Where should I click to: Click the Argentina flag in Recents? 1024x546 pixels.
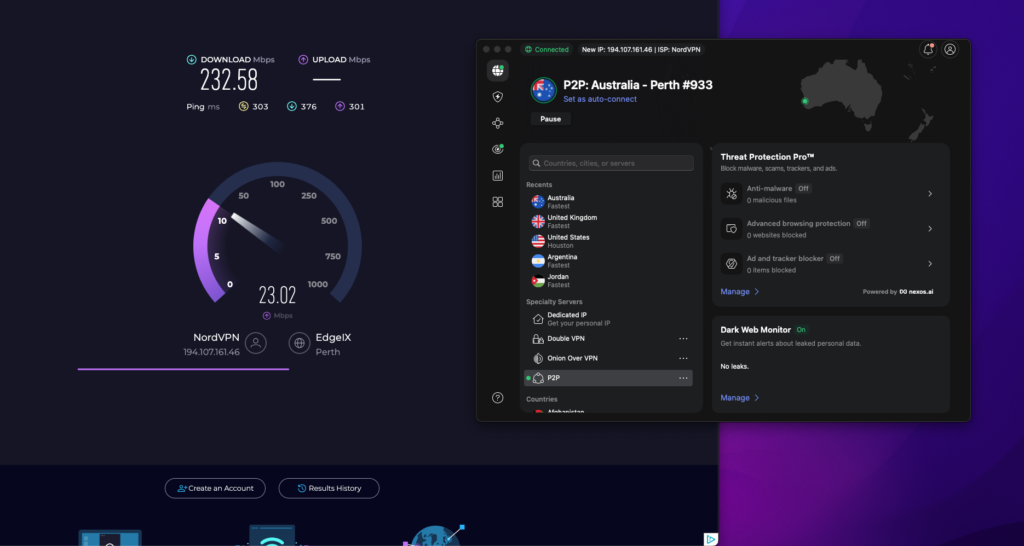coord(538,261)
